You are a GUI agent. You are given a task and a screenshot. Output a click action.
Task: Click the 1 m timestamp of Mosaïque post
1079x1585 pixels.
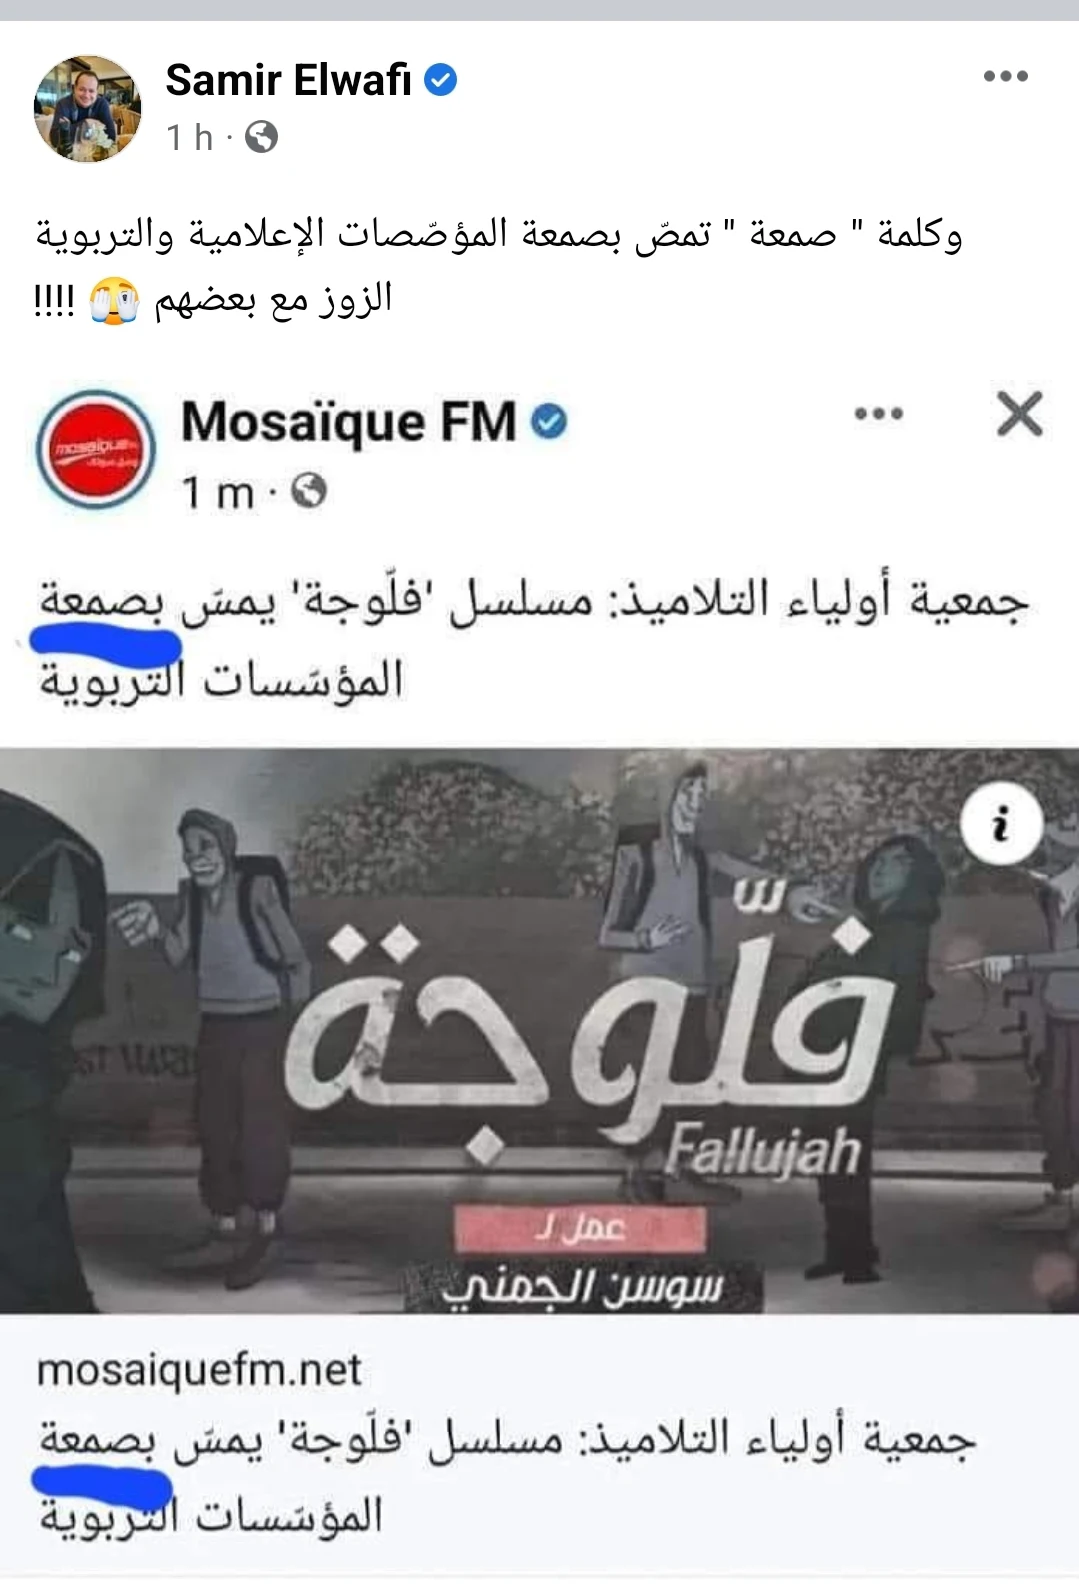[x=217, y=492]
